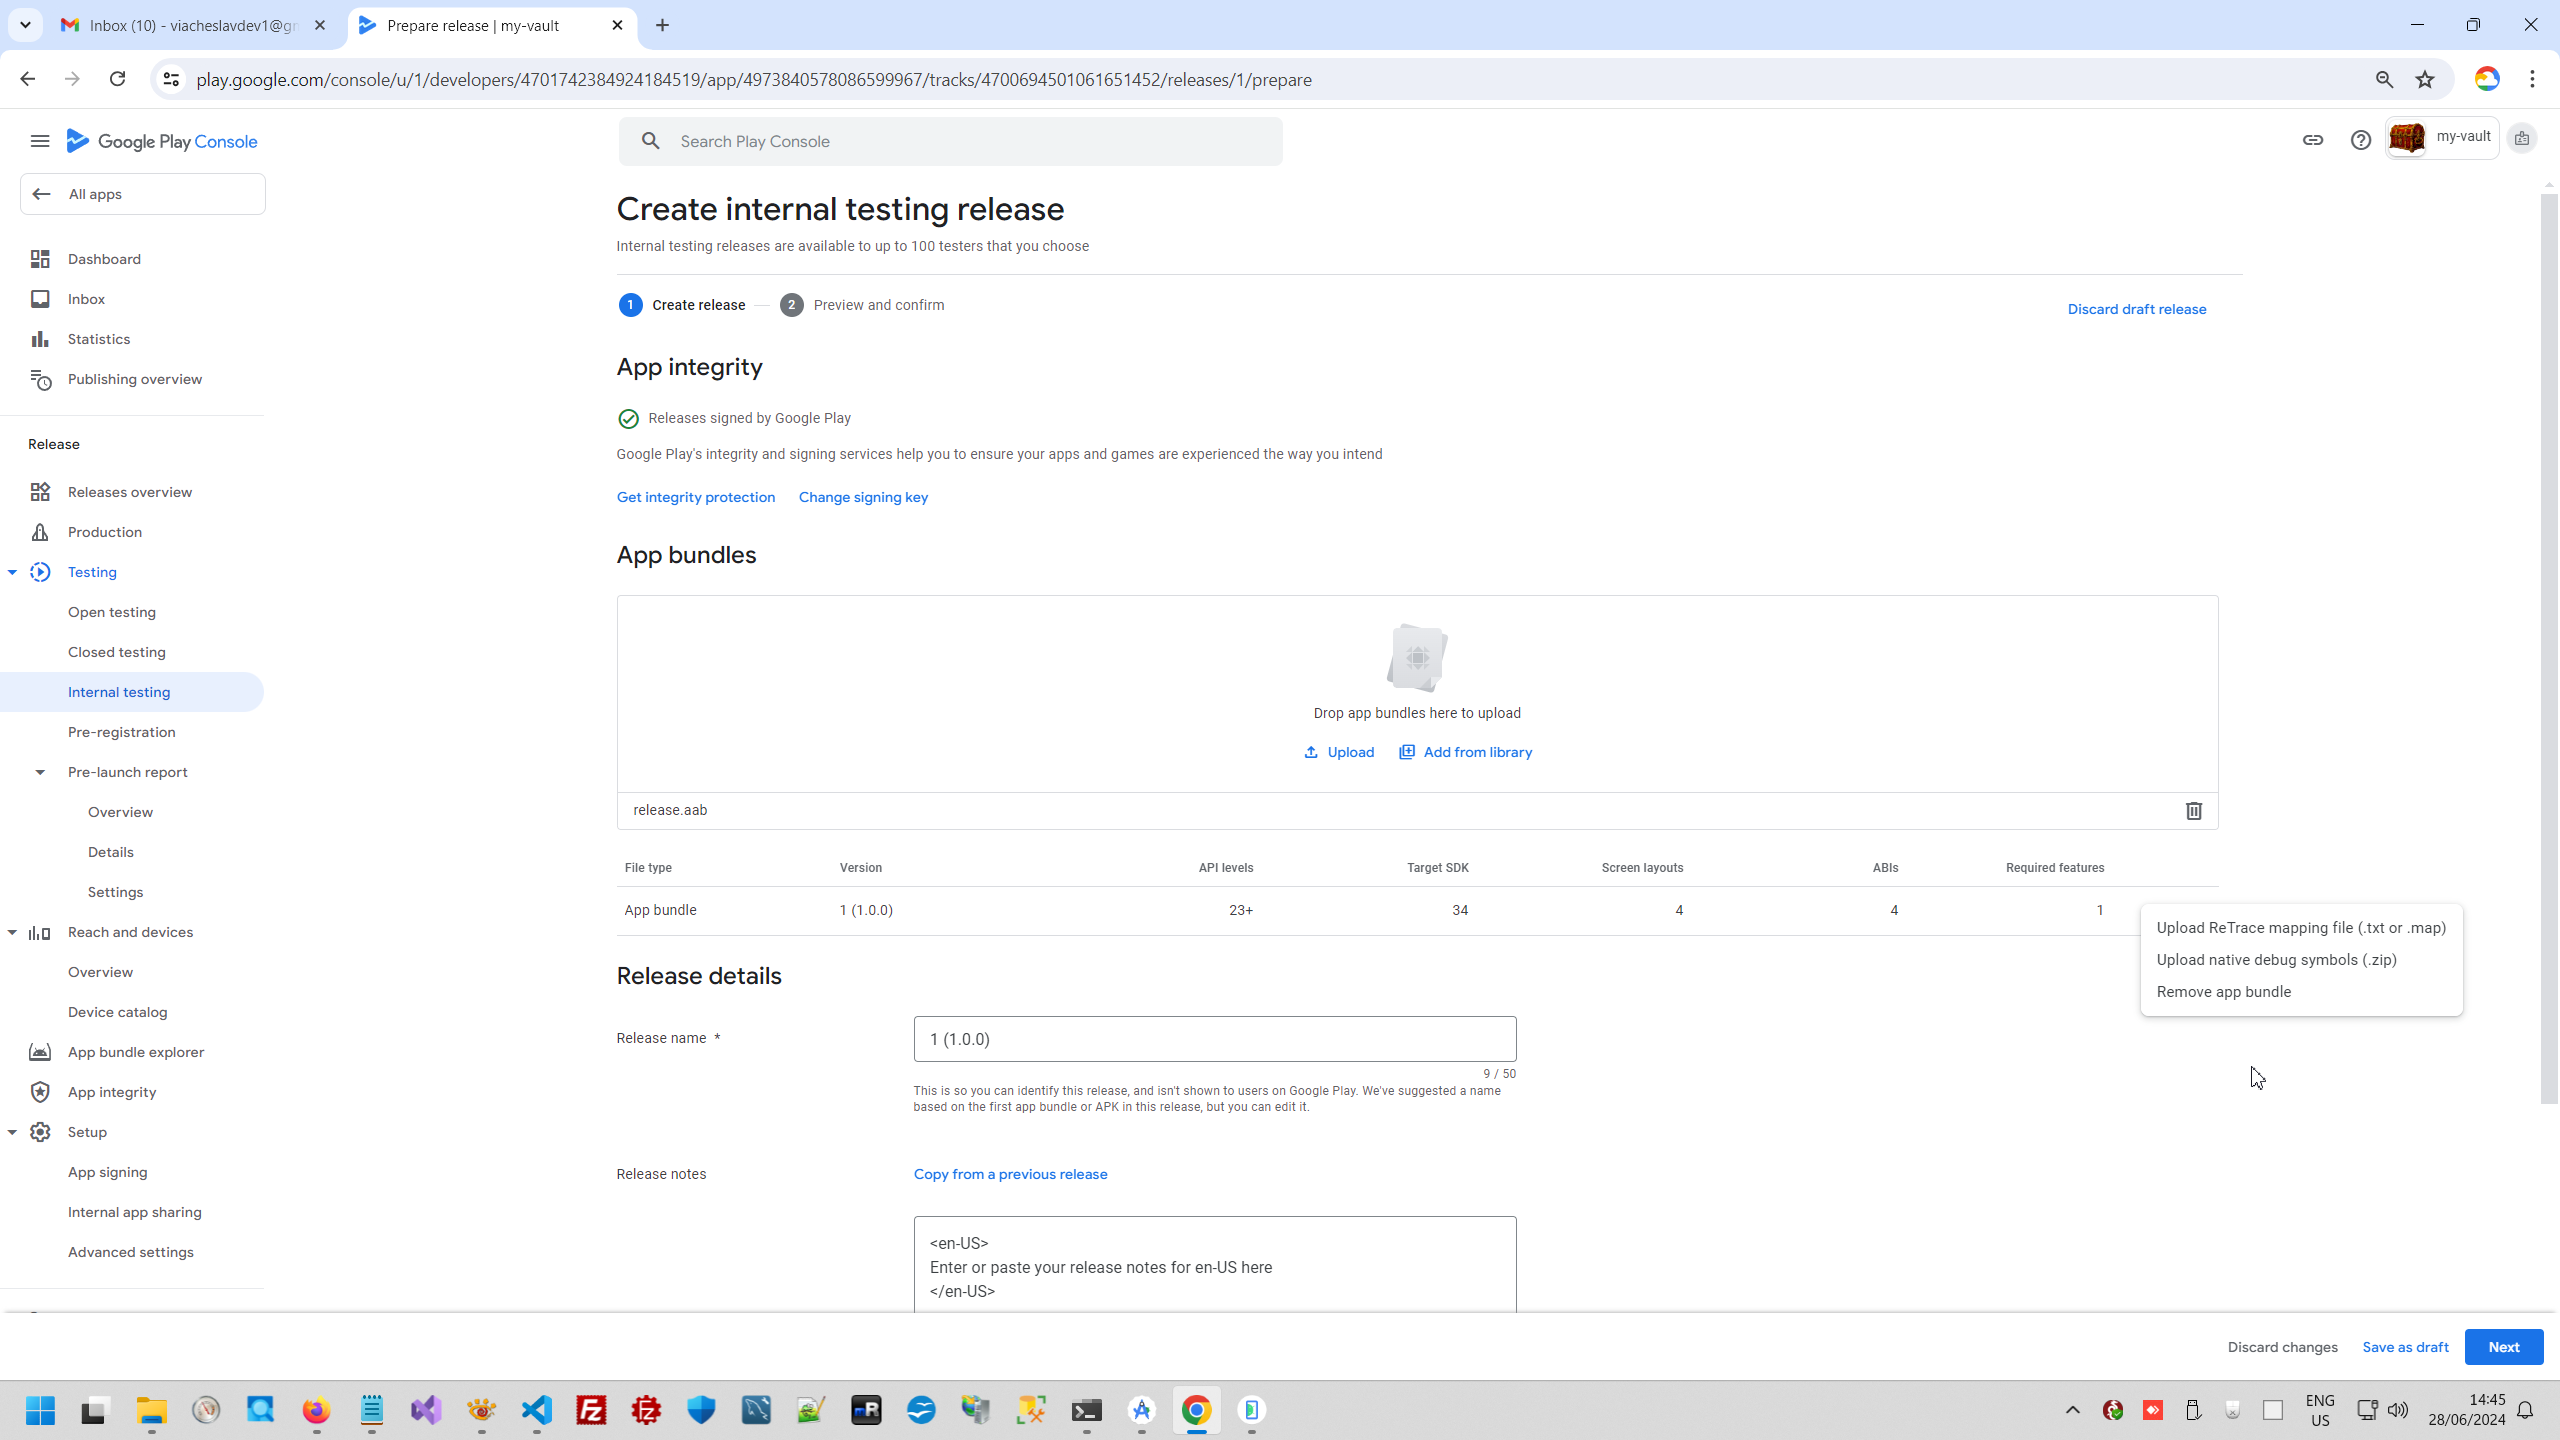Collapse the Testing section arrow
Screen dimensions: 2560x1440
click(x=12, y=572)
